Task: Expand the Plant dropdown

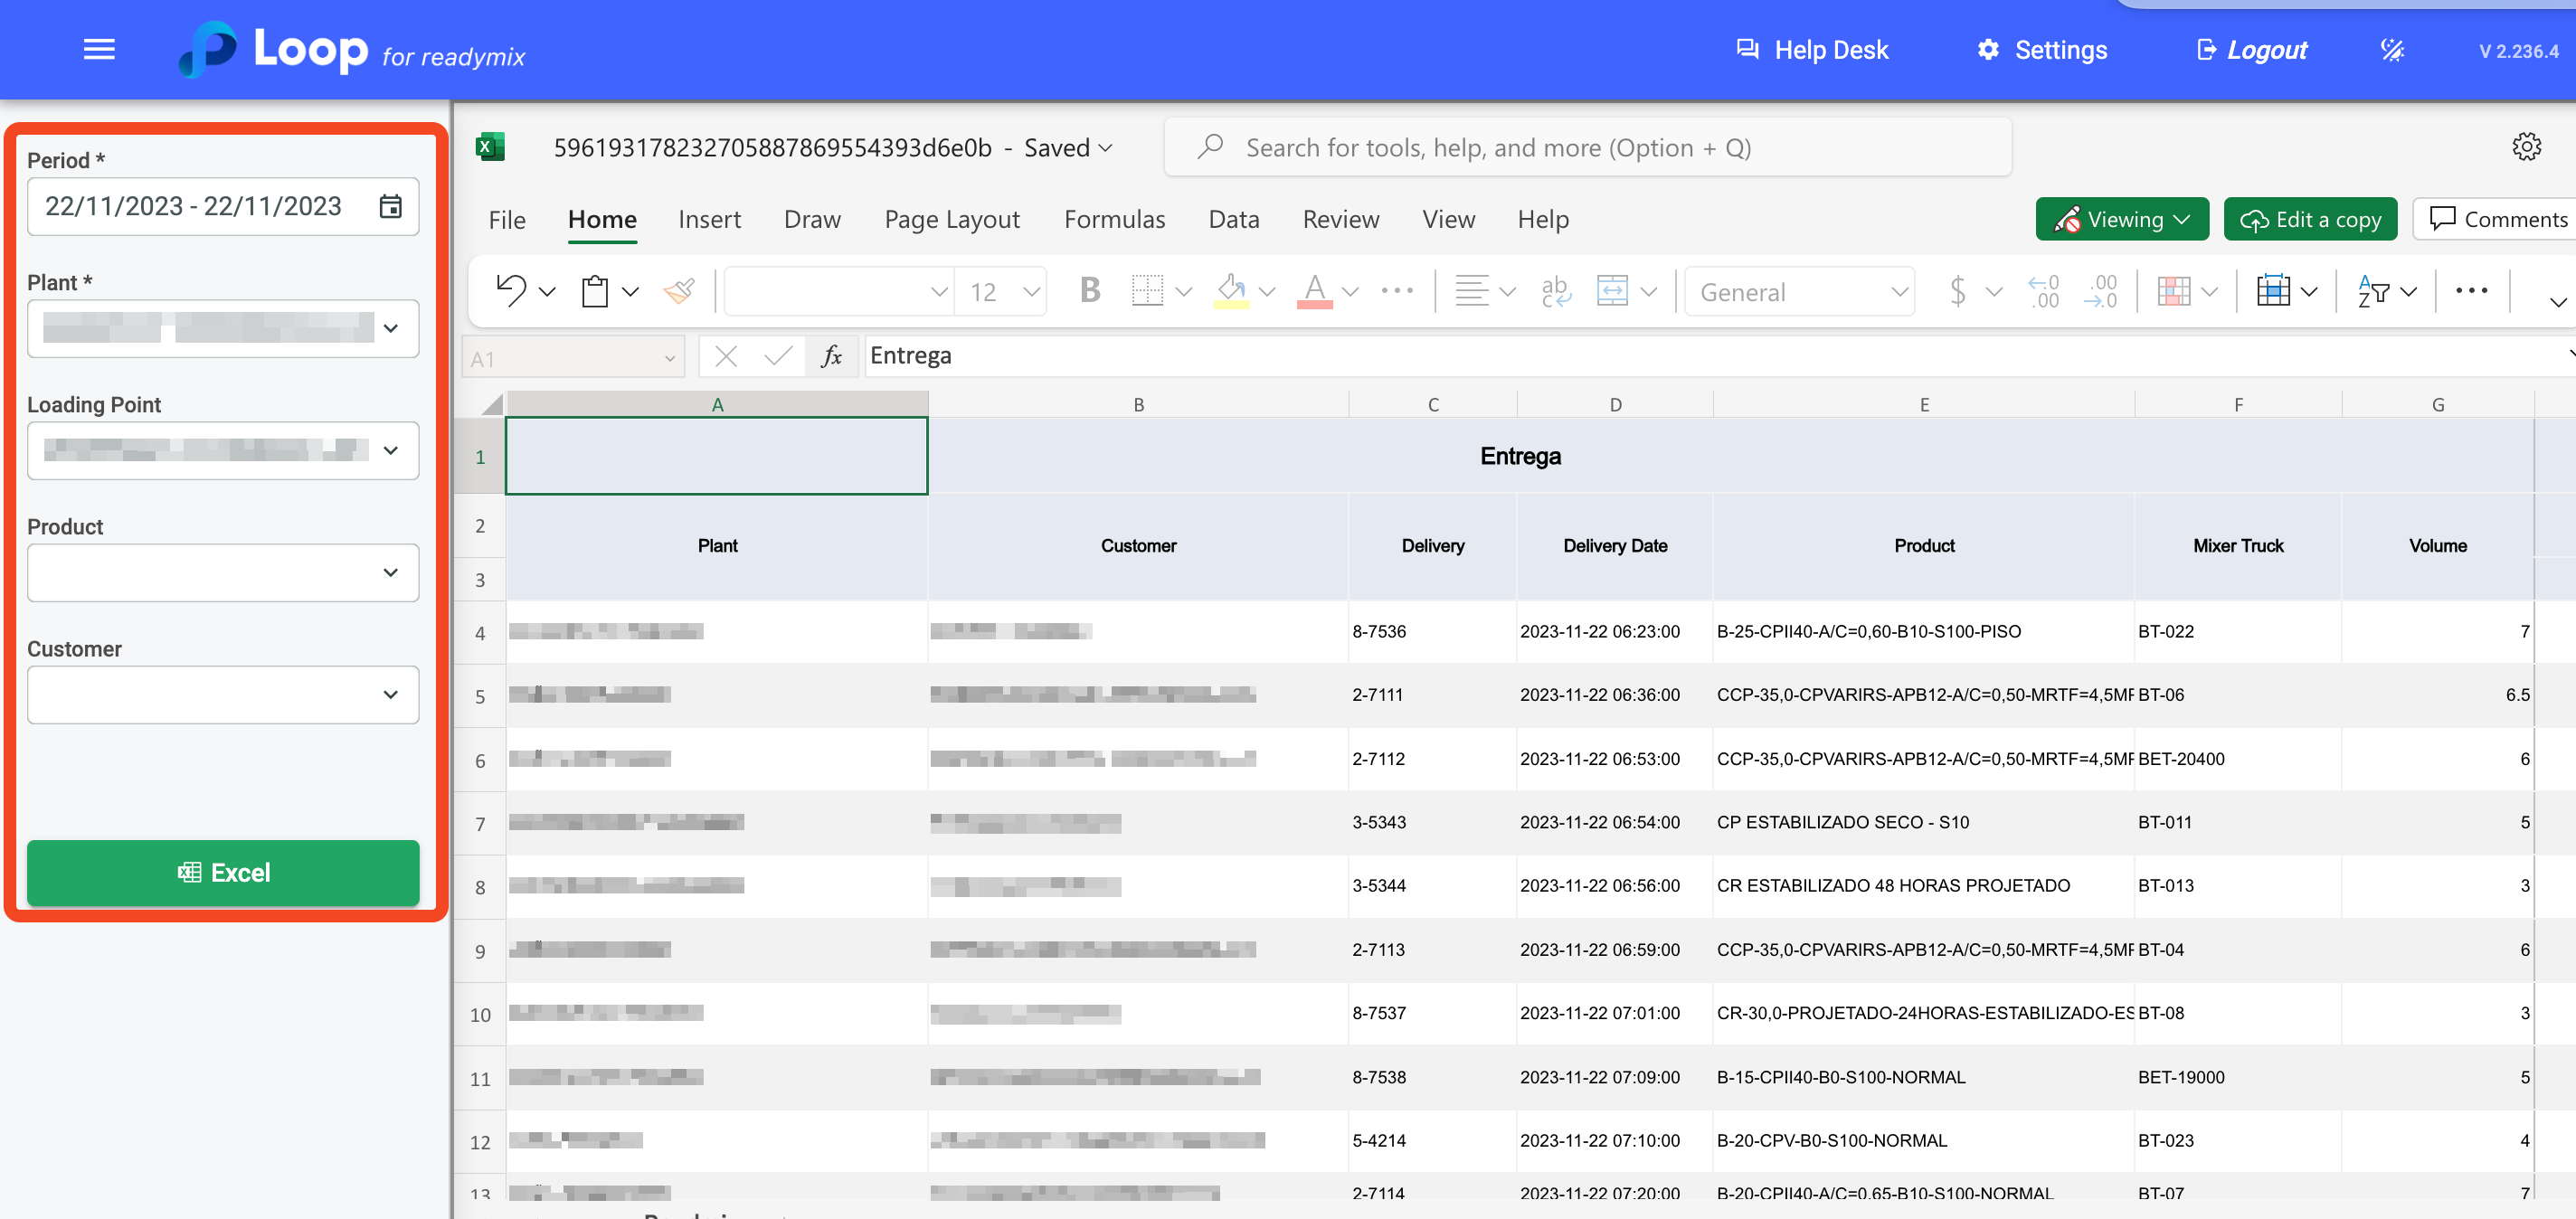Action: (390, 328)
